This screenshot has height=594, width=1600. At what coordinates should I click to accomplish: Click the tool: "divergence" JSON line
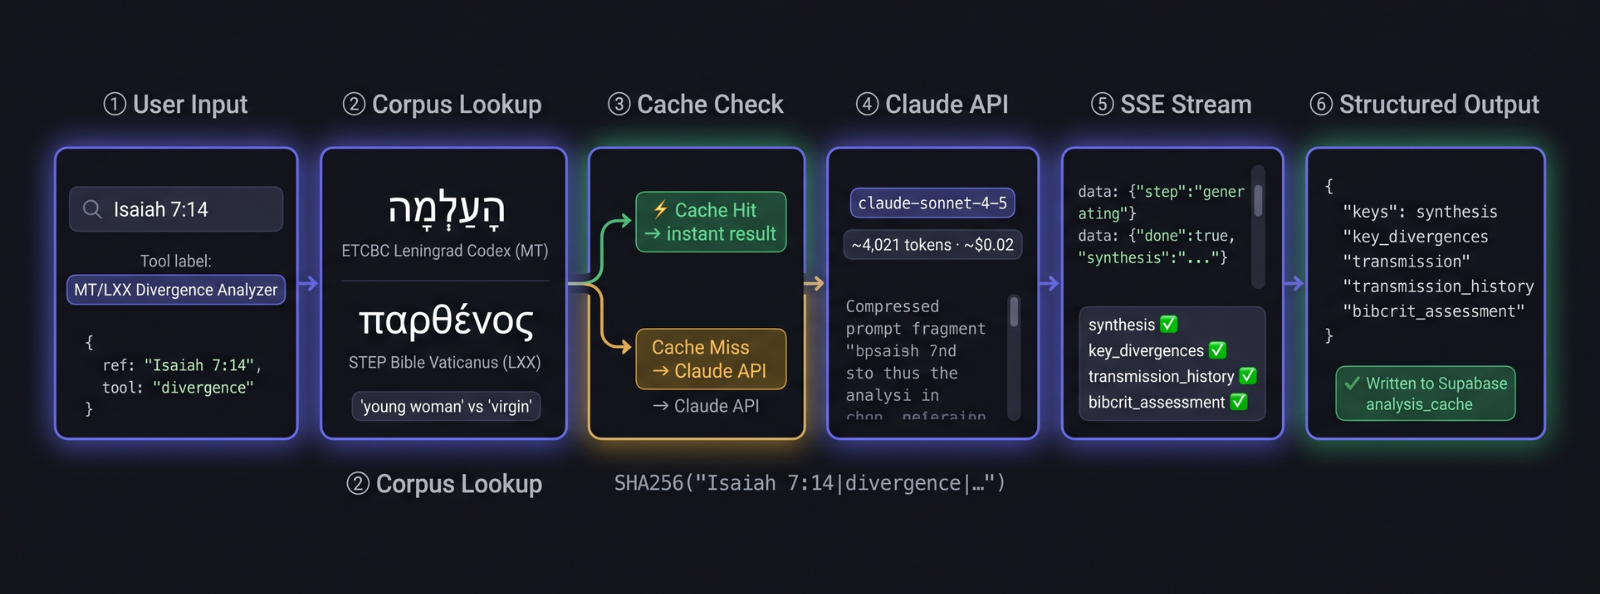(178, 388)
